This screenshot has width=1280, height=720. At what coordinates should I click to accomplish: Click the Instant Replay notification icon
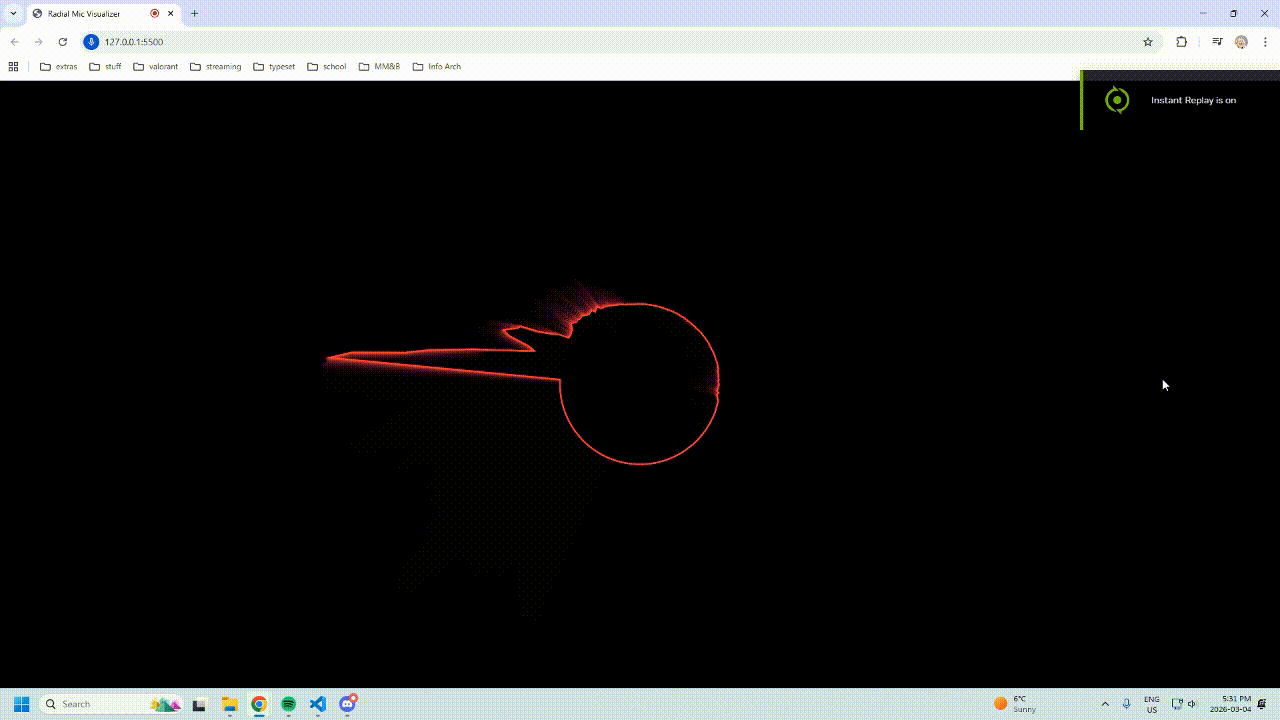click(1117, 100)
